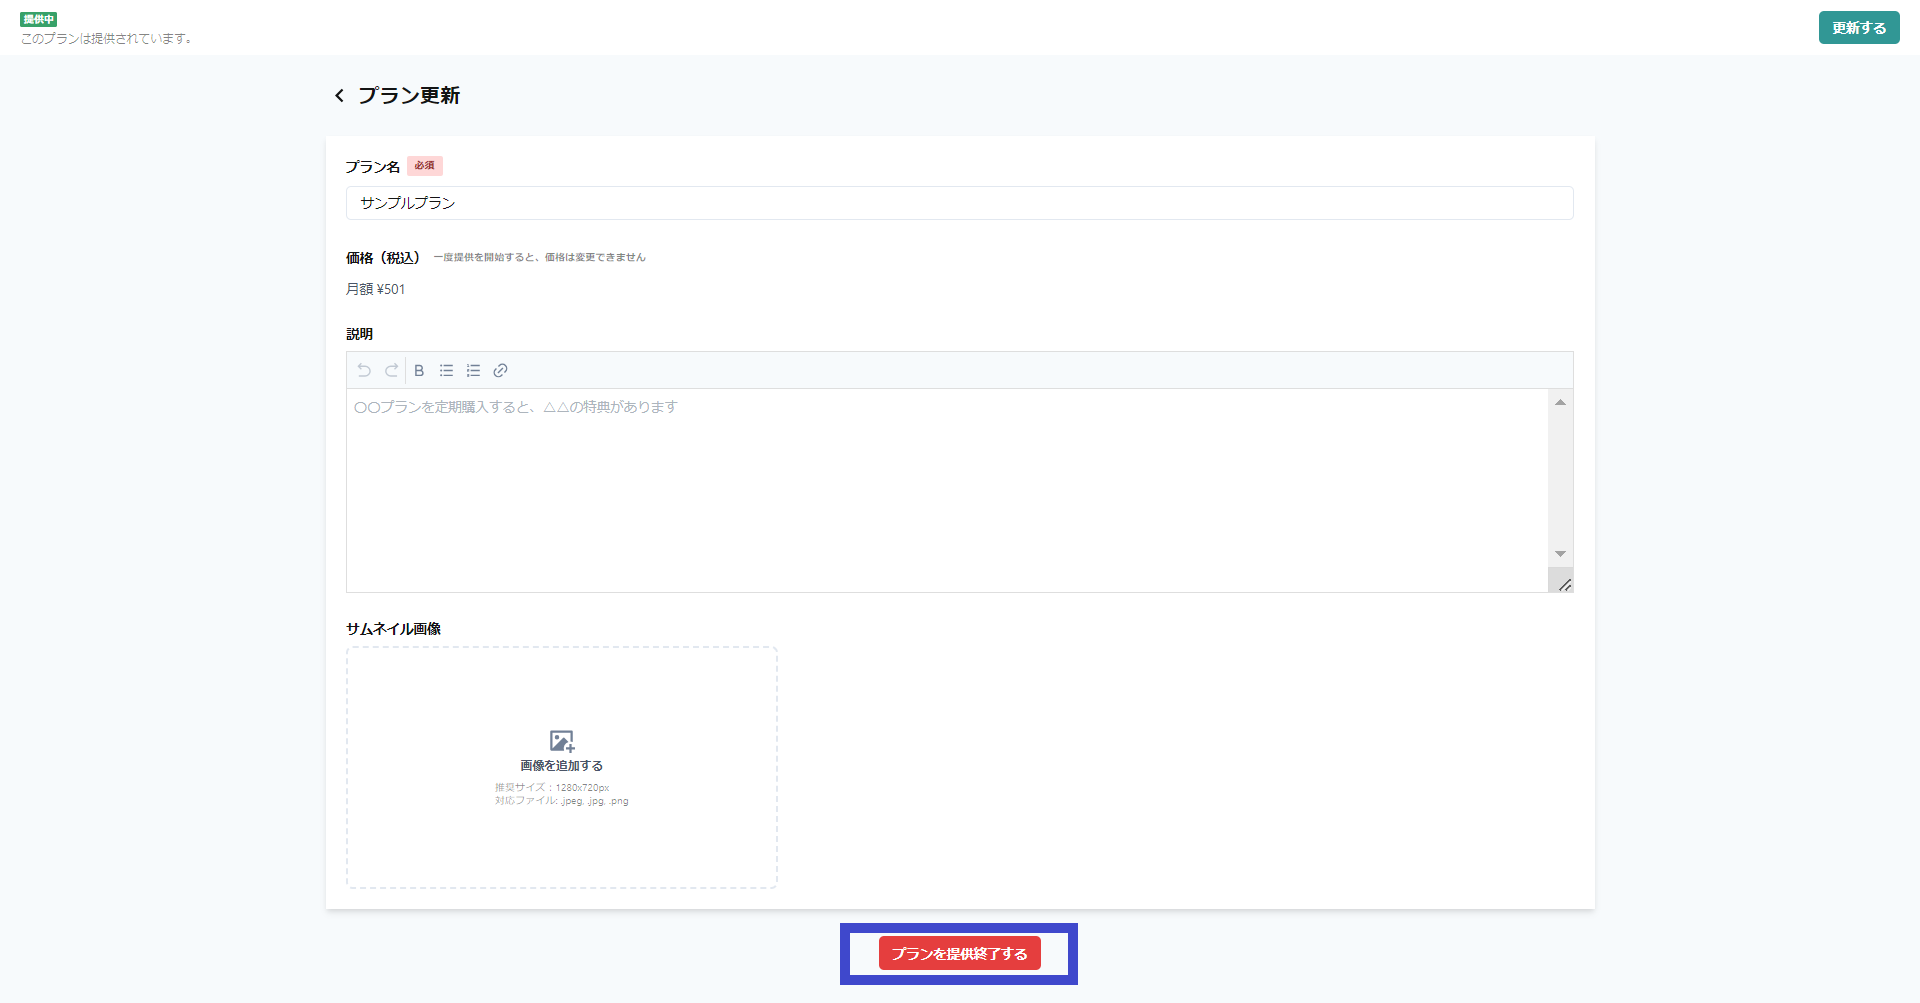Click the undo icon in the description toolbar
1920x1003 pixels.
click(x=364, y=370)
